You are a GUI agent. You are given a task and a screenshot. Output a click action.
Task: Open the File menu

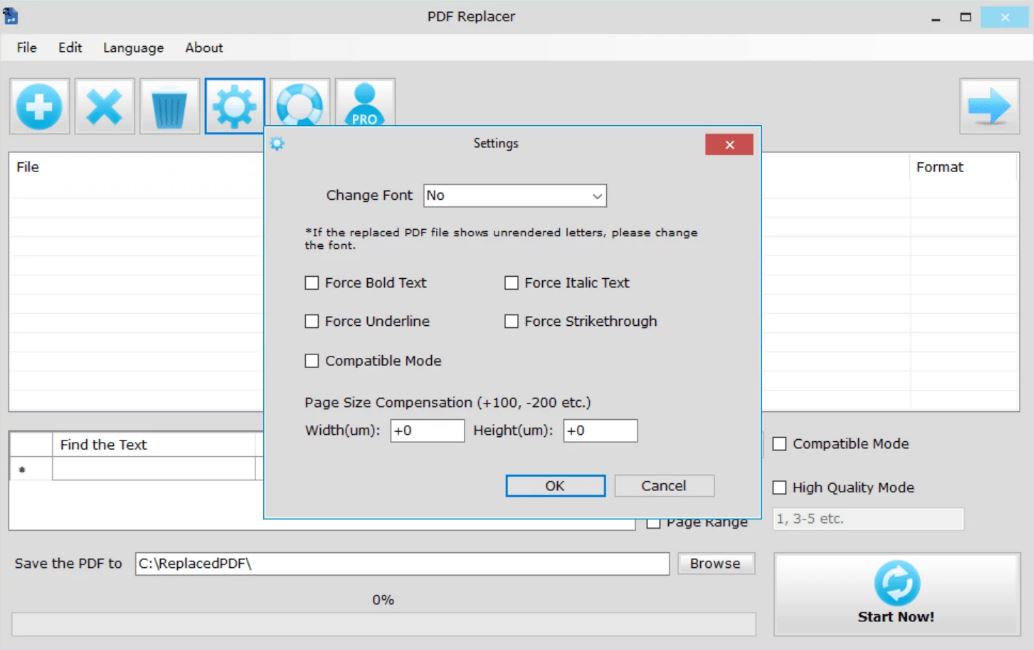(x=27, y=47)
